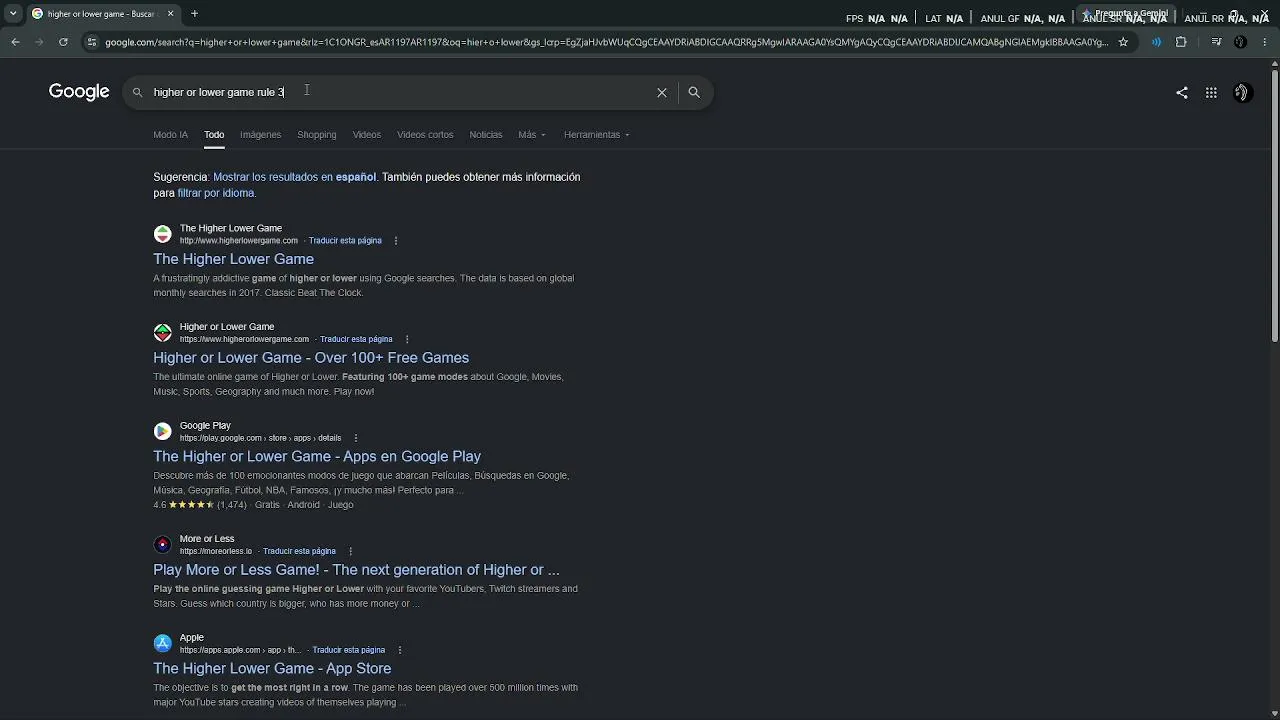This screenshot has width=1280, height=720.
Task: Clear the search box text
Action: 661,92
